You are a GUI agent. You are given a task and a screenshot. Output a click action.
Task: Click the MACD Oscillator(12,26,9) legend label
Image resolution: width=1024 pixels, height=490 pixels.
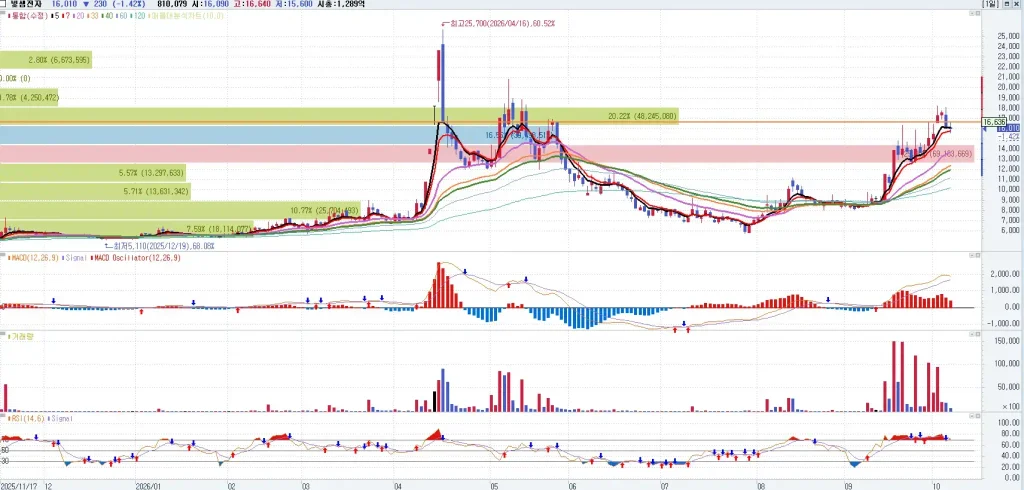(x=136, y=258)
